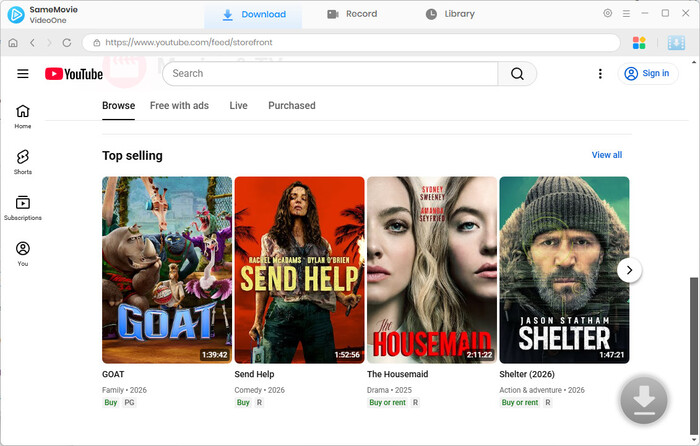Screen dimensions: 700x446
Task: Focus the YouTube Search box
Action: point(330,74)
